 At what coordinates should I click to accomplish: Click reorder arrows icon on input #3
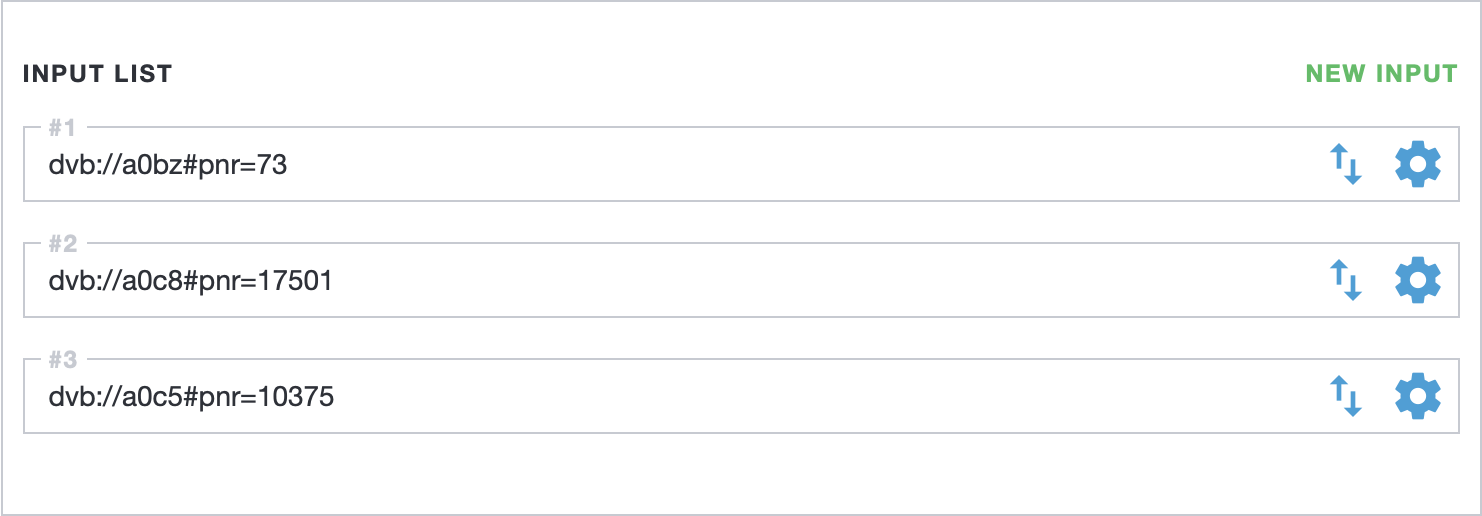pos(1346,396)
